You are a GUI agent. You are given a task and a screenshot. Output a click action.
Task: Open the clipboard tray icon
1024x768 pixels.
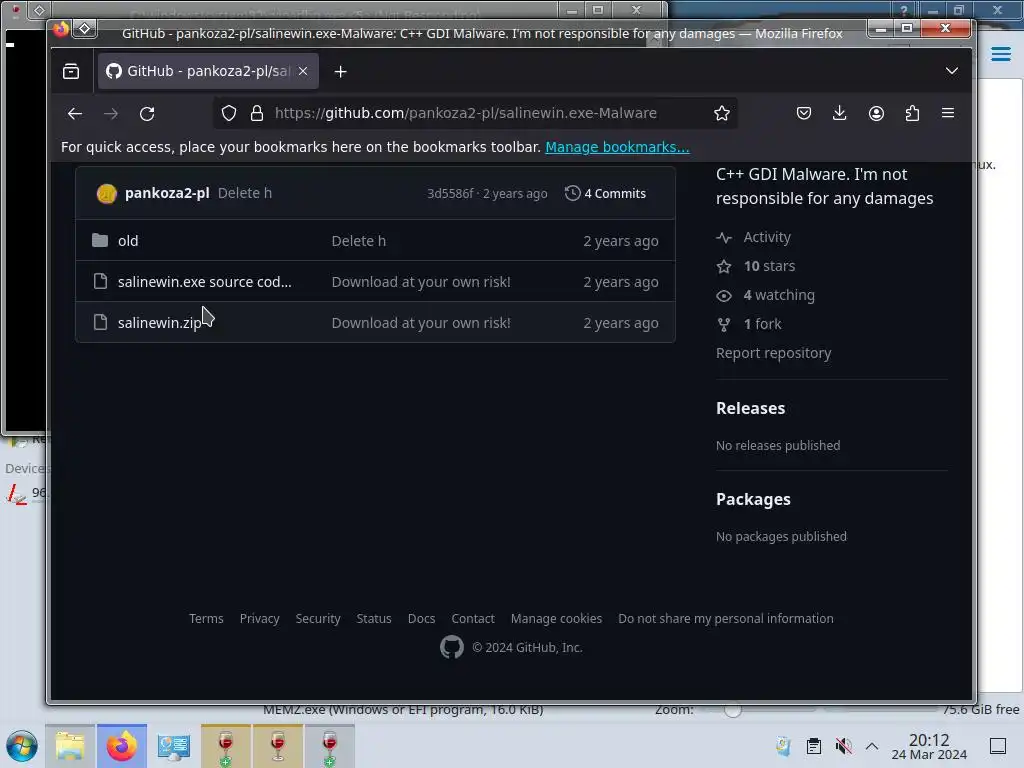814,746
